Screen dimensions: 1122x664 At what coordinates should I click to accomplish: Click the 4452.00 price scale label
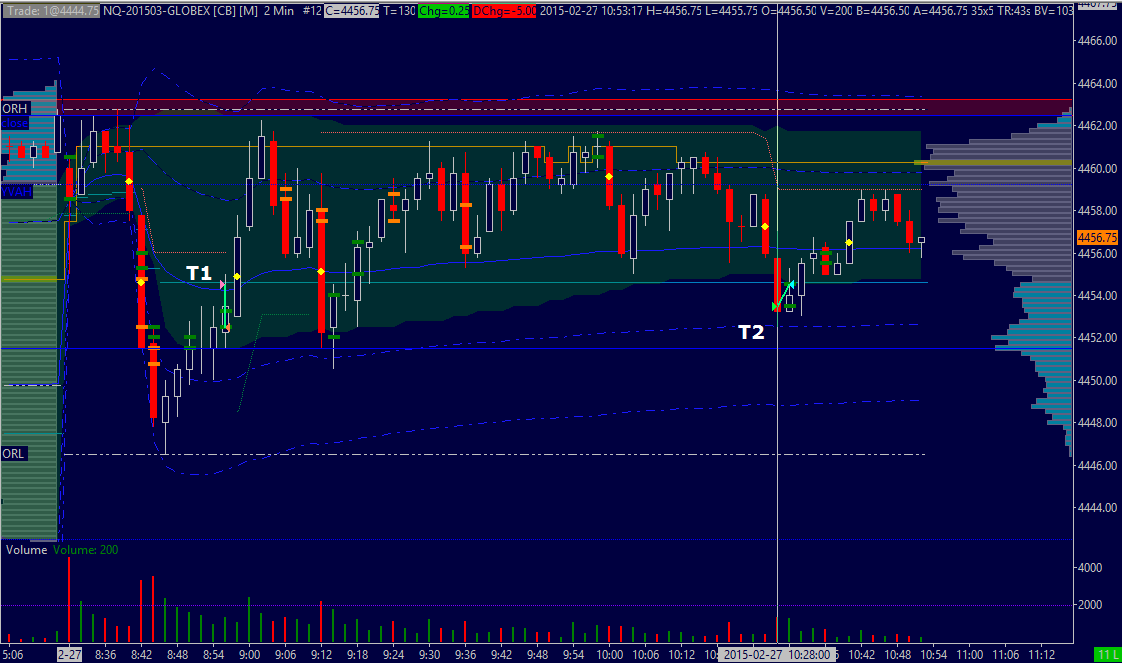click(x=1098, y=338)
